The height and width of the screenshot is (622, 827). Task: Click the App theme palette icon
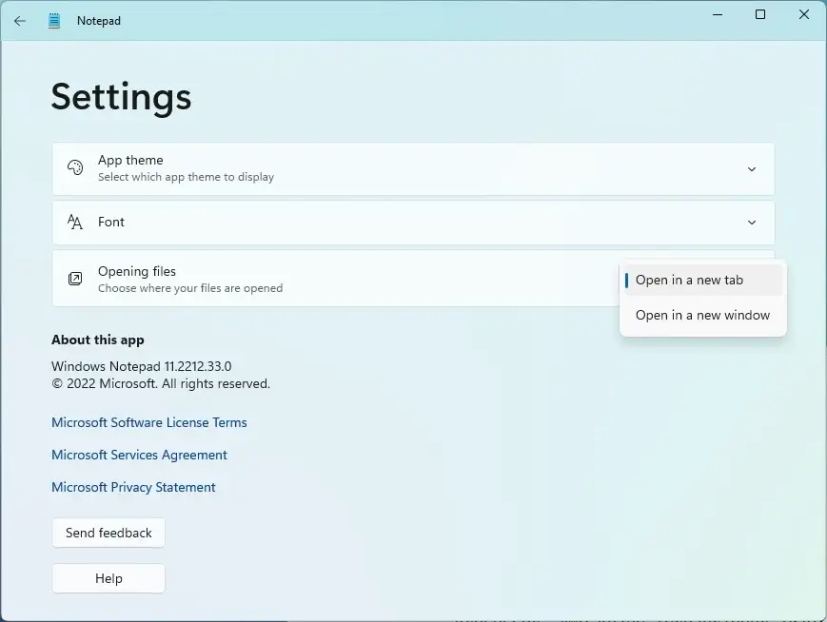click(75, 168)
